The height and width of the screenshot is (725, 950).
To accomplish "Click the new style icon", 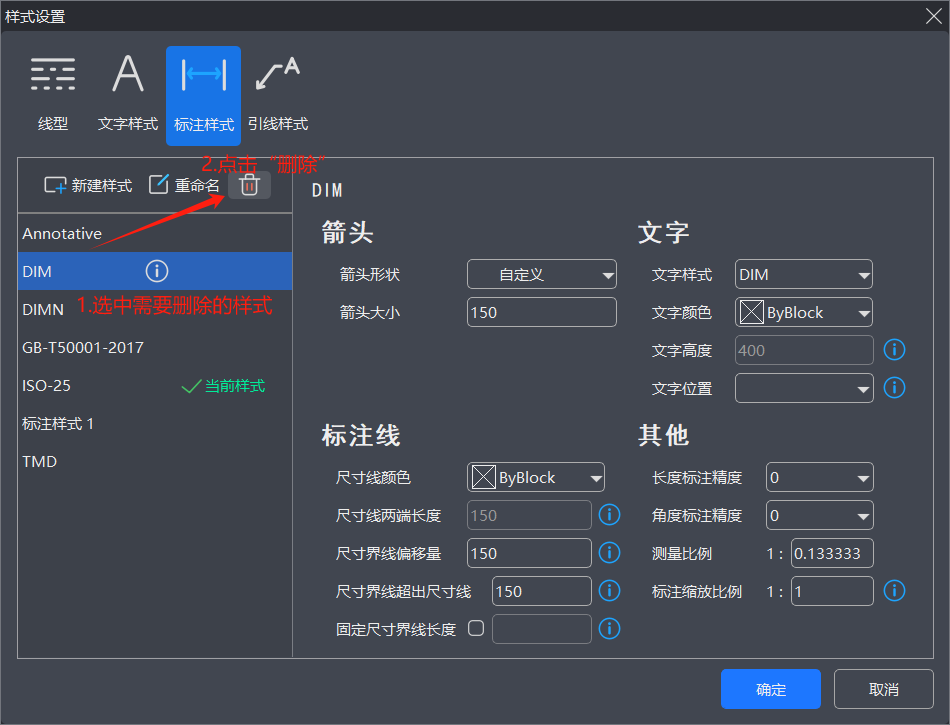I will pyautogui.click(x=55, y=185).
